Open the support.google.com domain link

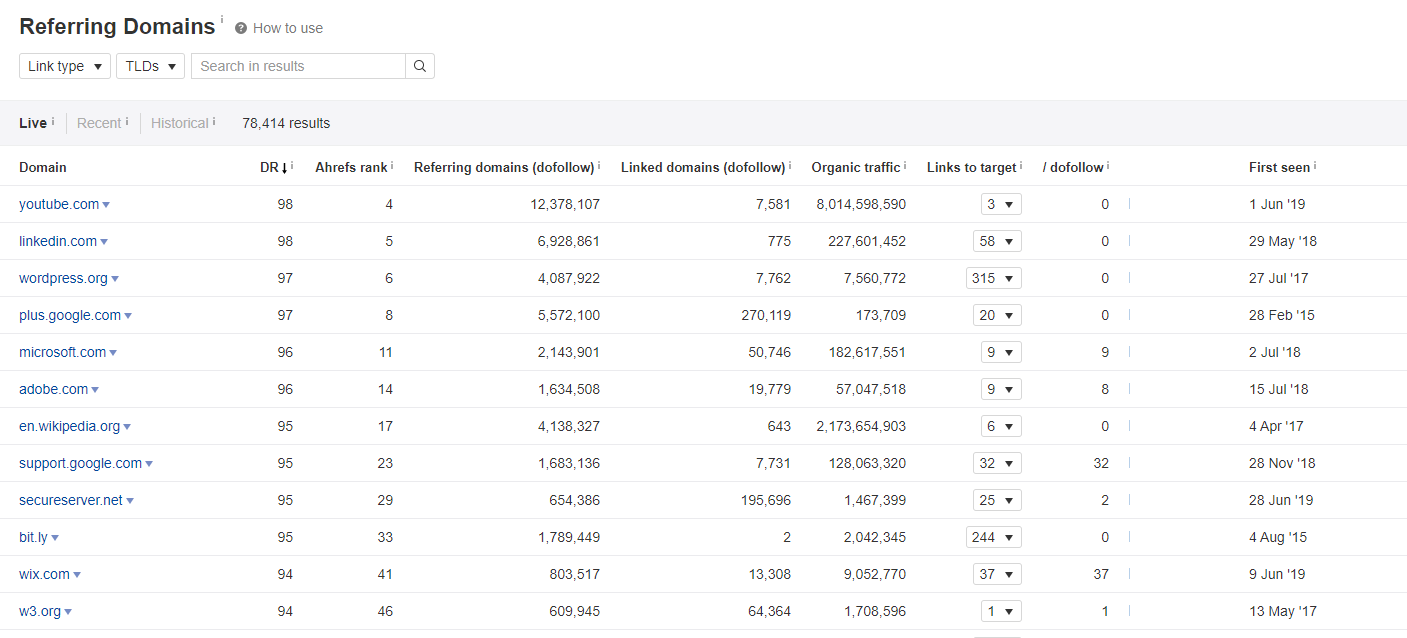pos(80,463)
